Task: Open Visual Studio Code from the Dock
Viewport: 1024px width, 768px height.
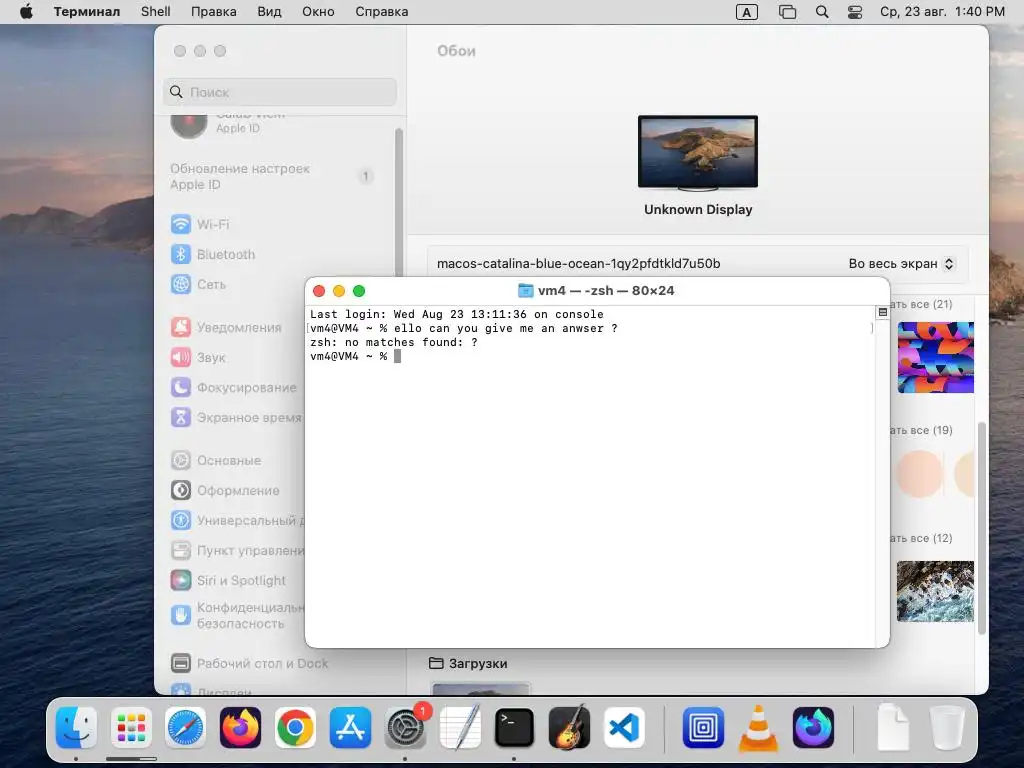Action: [624, 727]
